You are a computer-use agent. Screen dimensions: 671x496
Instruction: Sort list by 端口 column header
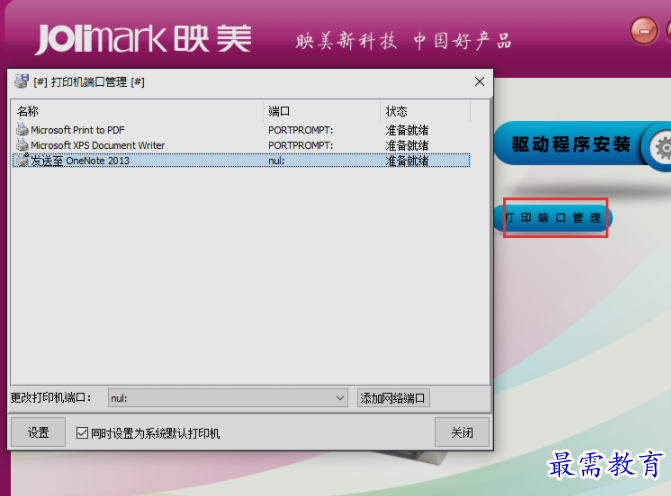[321, 111]
